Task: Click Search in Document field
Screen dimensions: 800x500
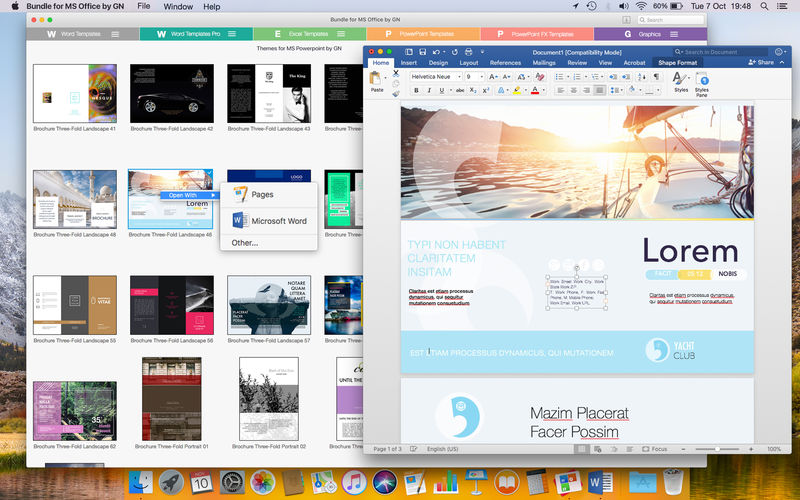Action: point(721,52)
